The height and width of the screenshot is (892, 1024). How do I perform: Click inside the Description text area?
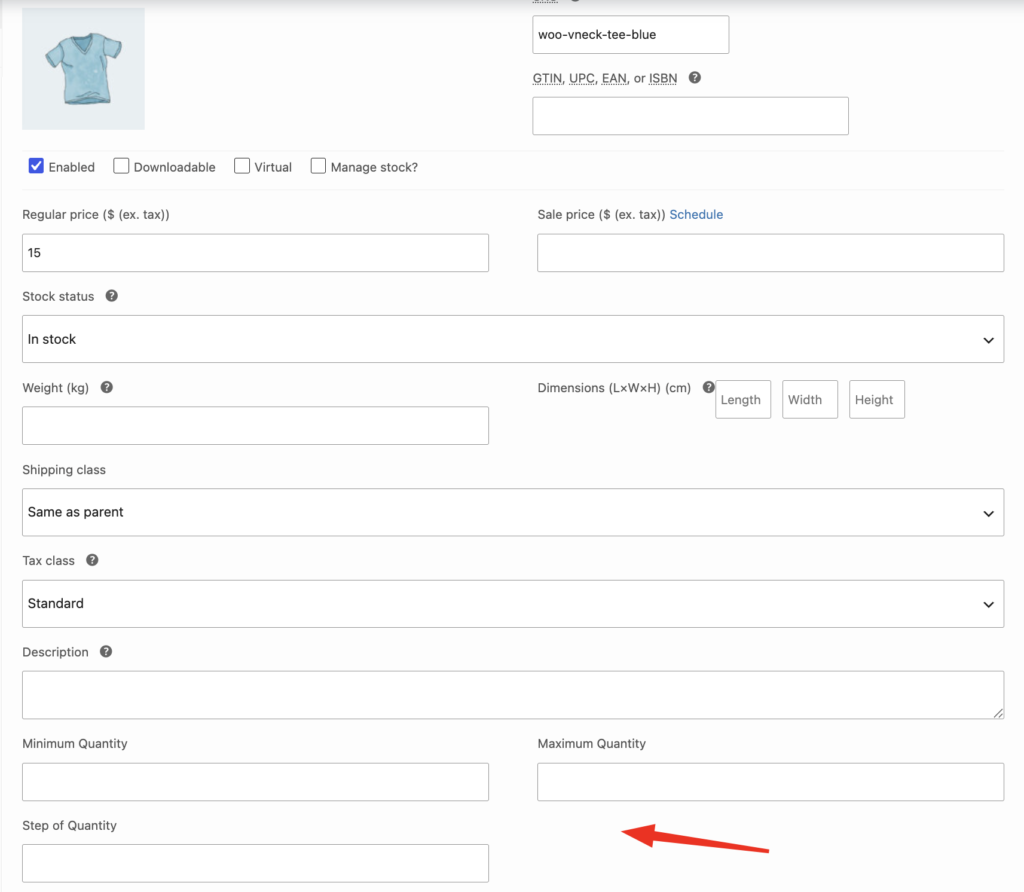[x=513, y=695]
